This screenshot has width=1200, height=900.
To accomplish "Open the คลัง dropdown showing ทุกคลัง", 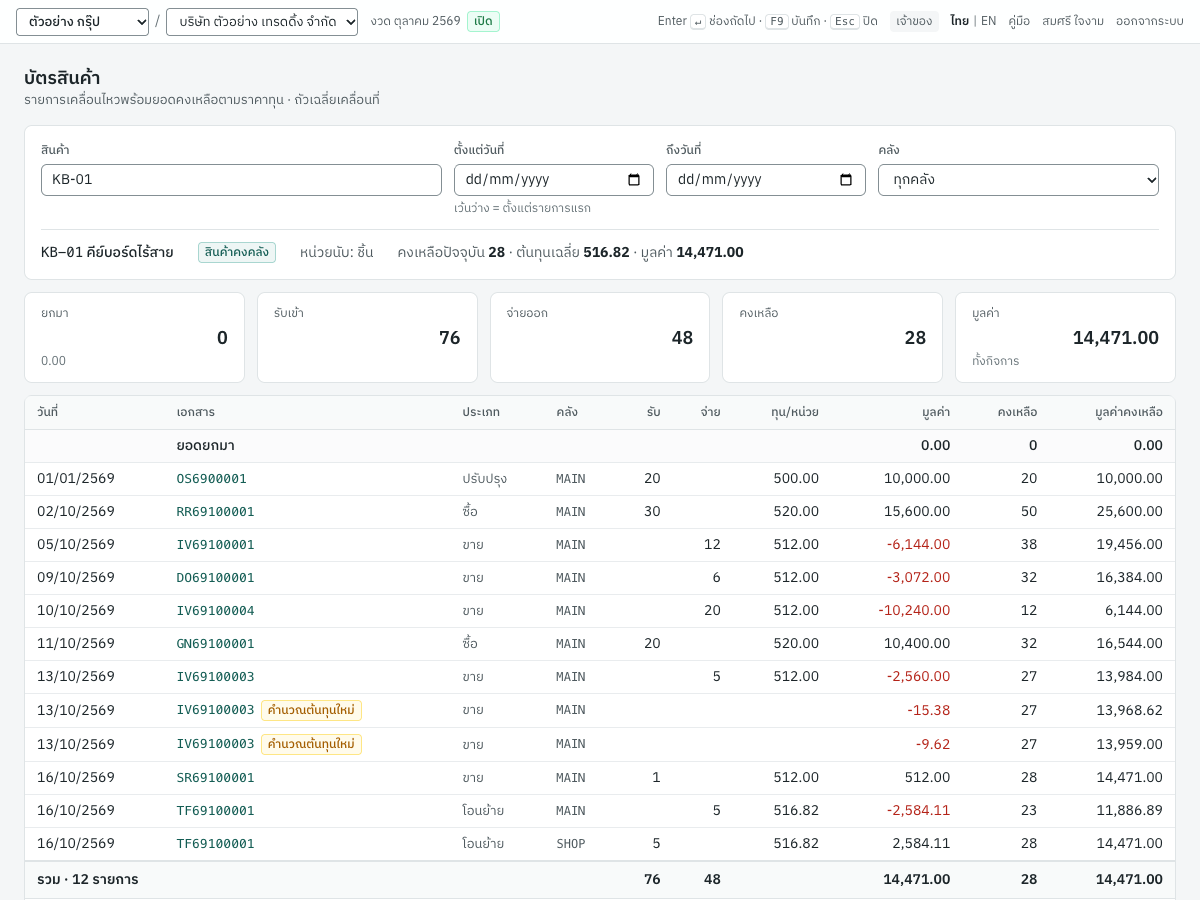I will (x=1018, y=180).
